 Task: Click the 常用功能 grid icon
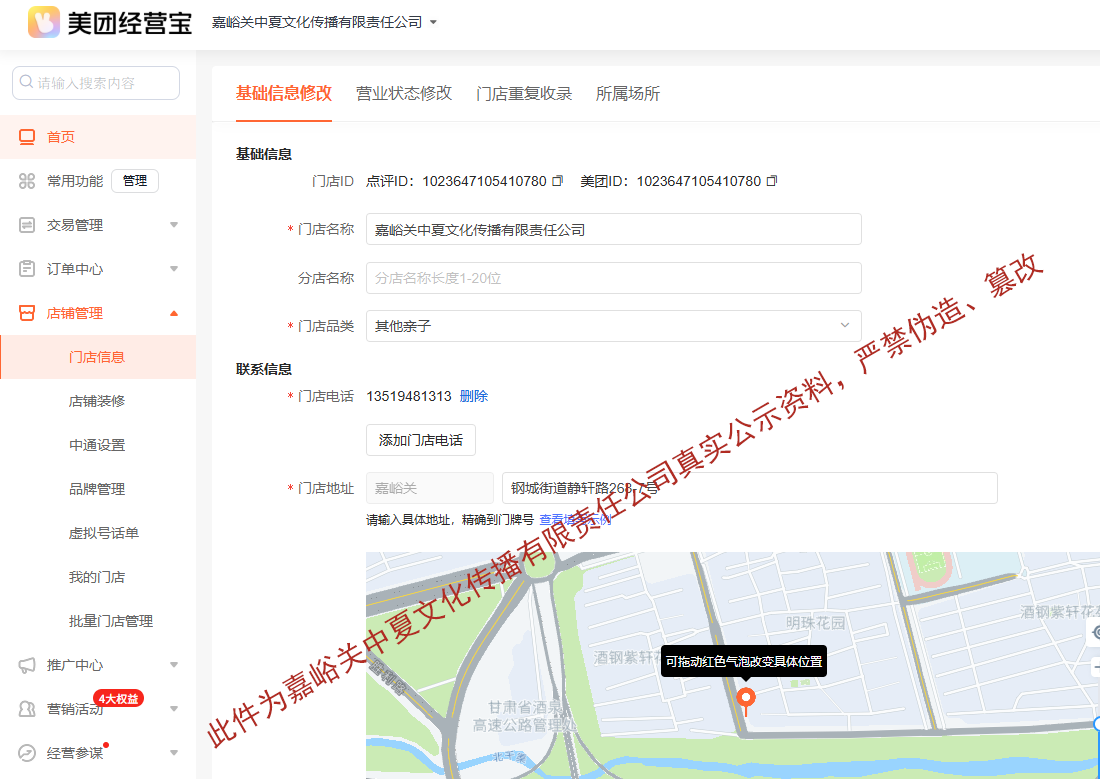(27, 181)
